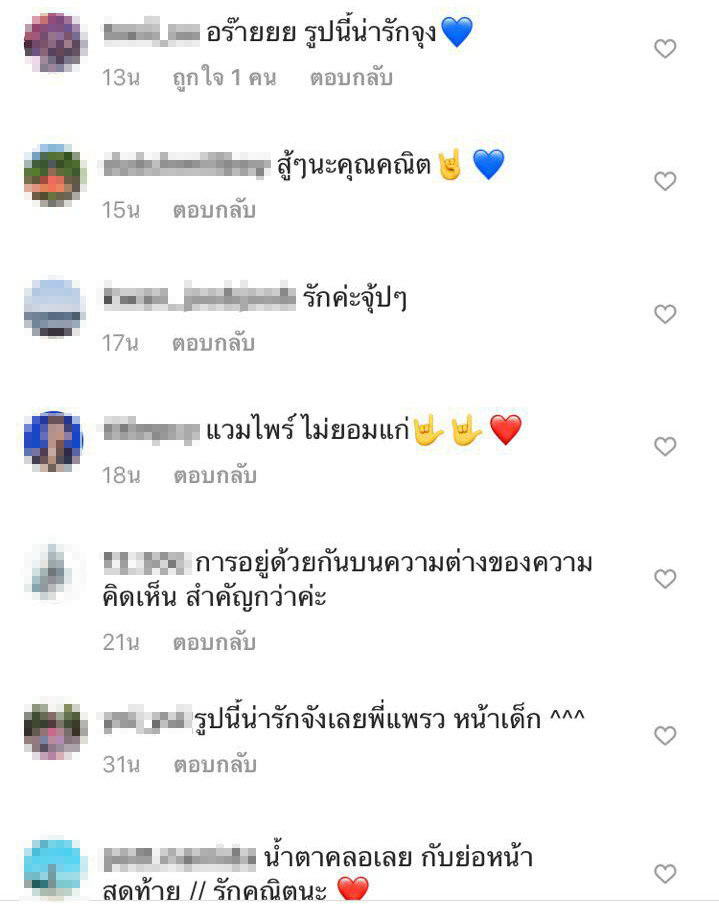Screen dimensions: 719x904
Task: Tap heart beside 'น้ำตาคลอเลย' comment
Action: coord(665,873)
